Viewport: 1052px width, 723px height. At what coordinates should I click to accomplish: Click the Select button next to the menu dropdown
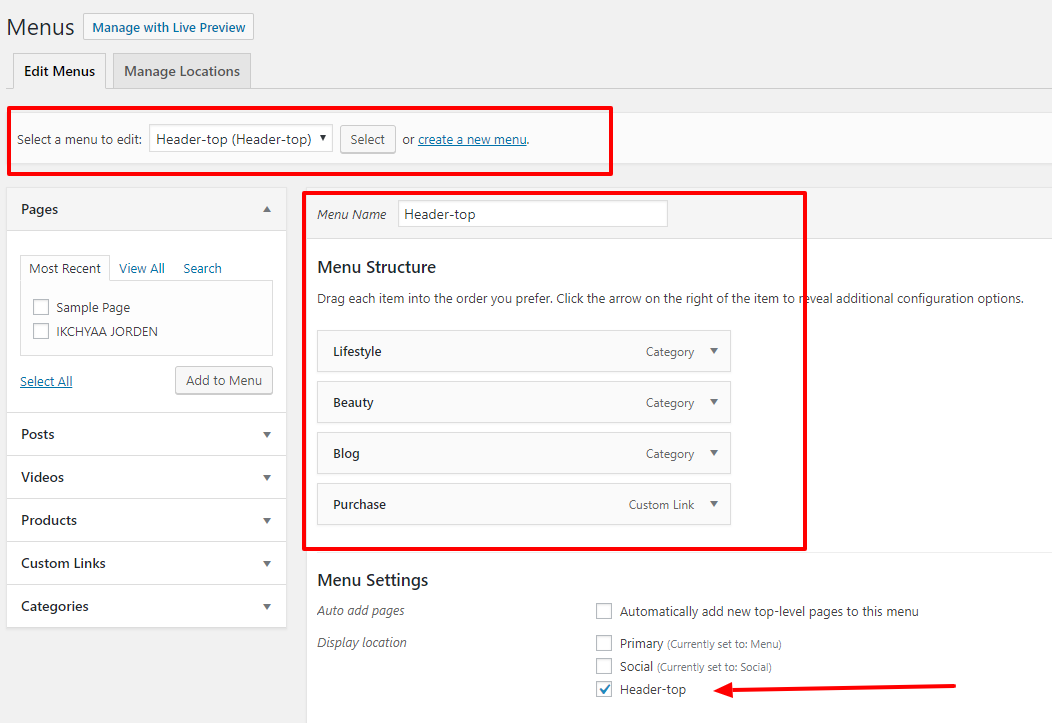pos(368,140)
